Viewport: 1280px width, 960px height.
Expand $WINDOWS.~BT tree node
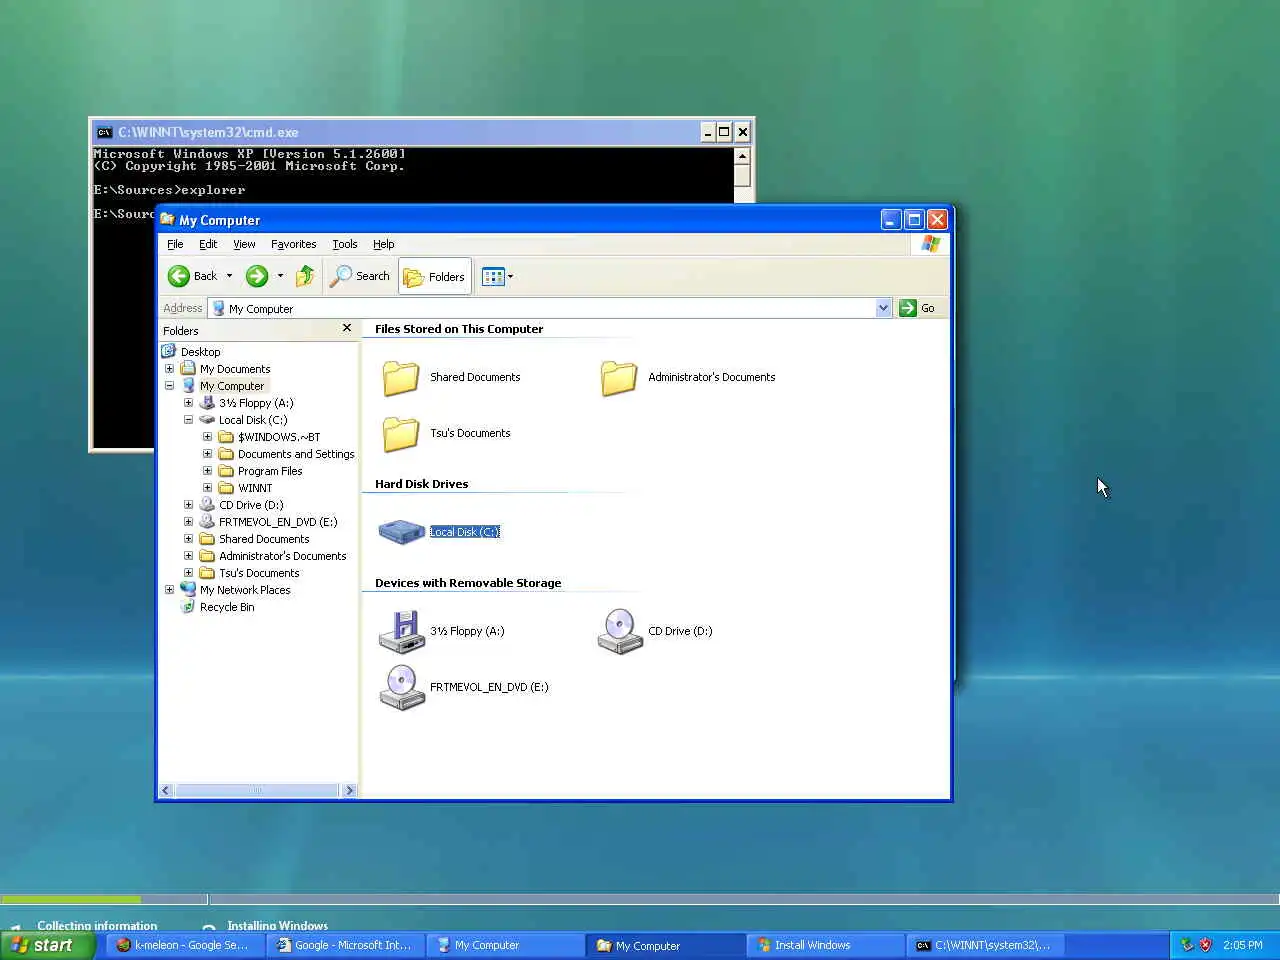[207, 437]
